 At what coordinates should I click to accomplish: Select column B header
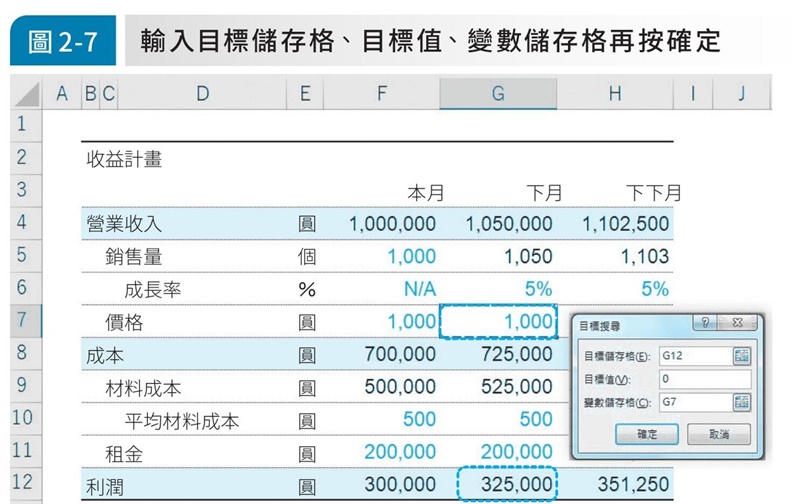pyautogui.click(x=91, y=94)
